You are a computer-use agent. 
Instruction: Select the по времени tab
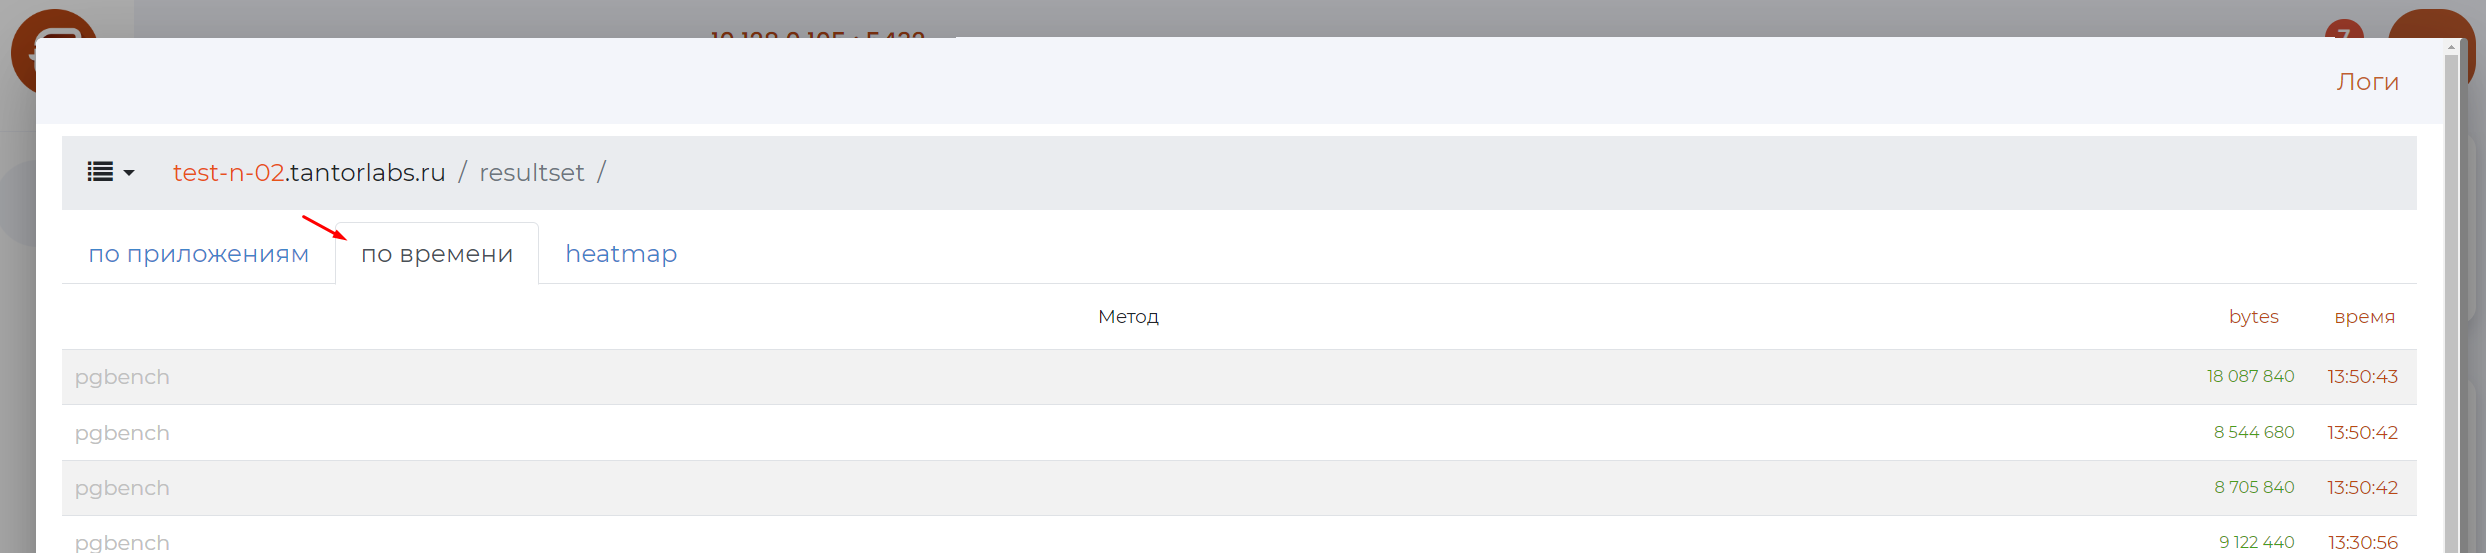[437, 254]
